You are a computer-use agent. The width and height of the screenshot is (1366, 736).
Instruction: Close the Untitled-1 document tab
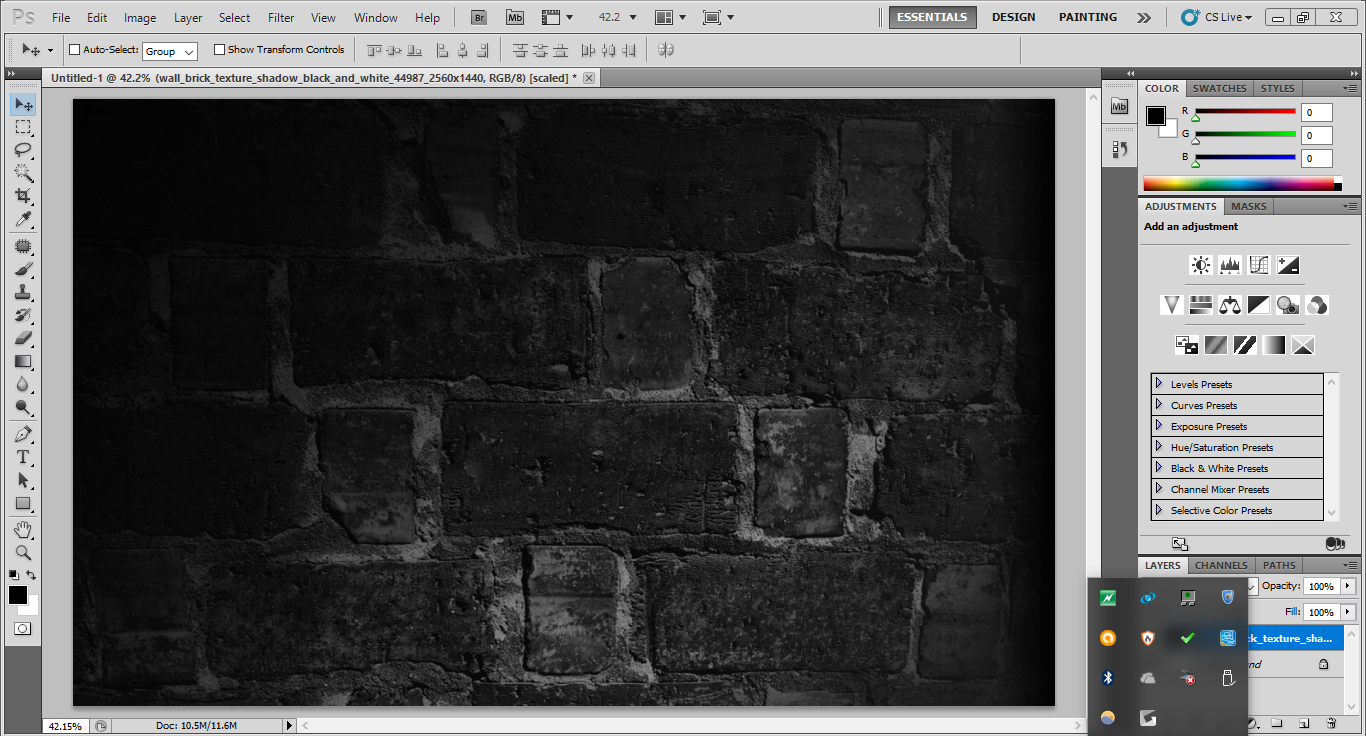click(x=589, y=78)
